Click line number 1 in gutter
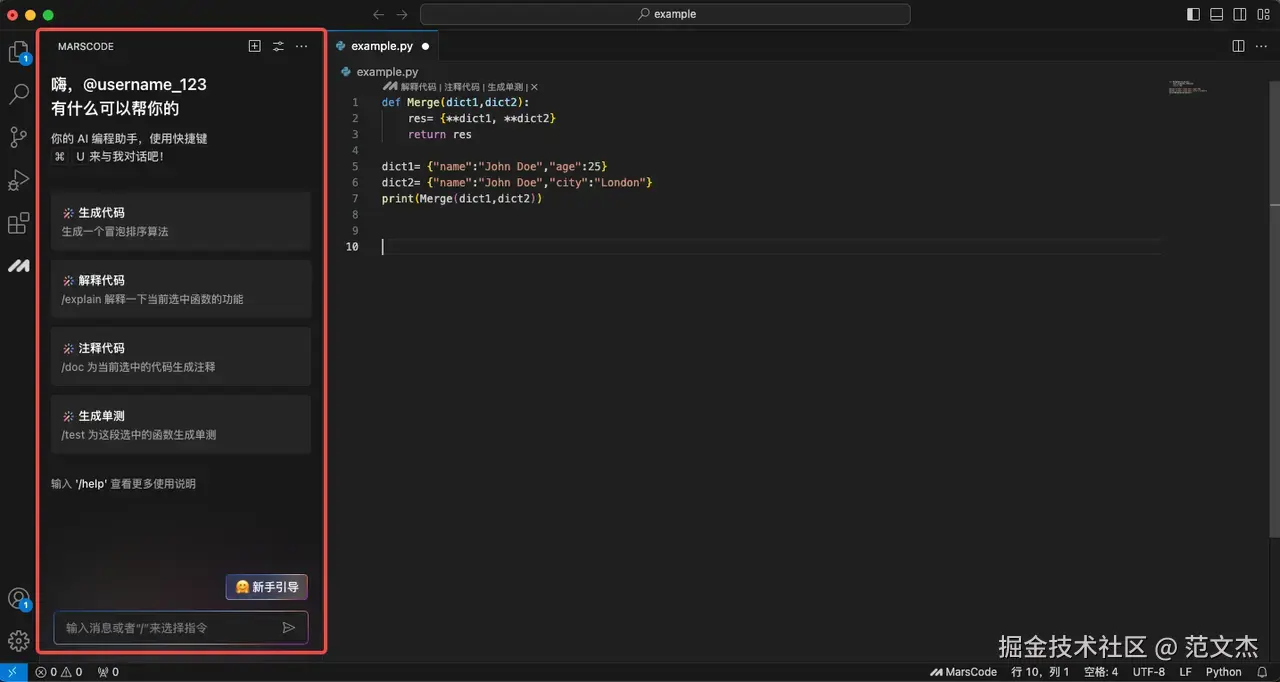1280x682 pixels. tap(355, 102)
